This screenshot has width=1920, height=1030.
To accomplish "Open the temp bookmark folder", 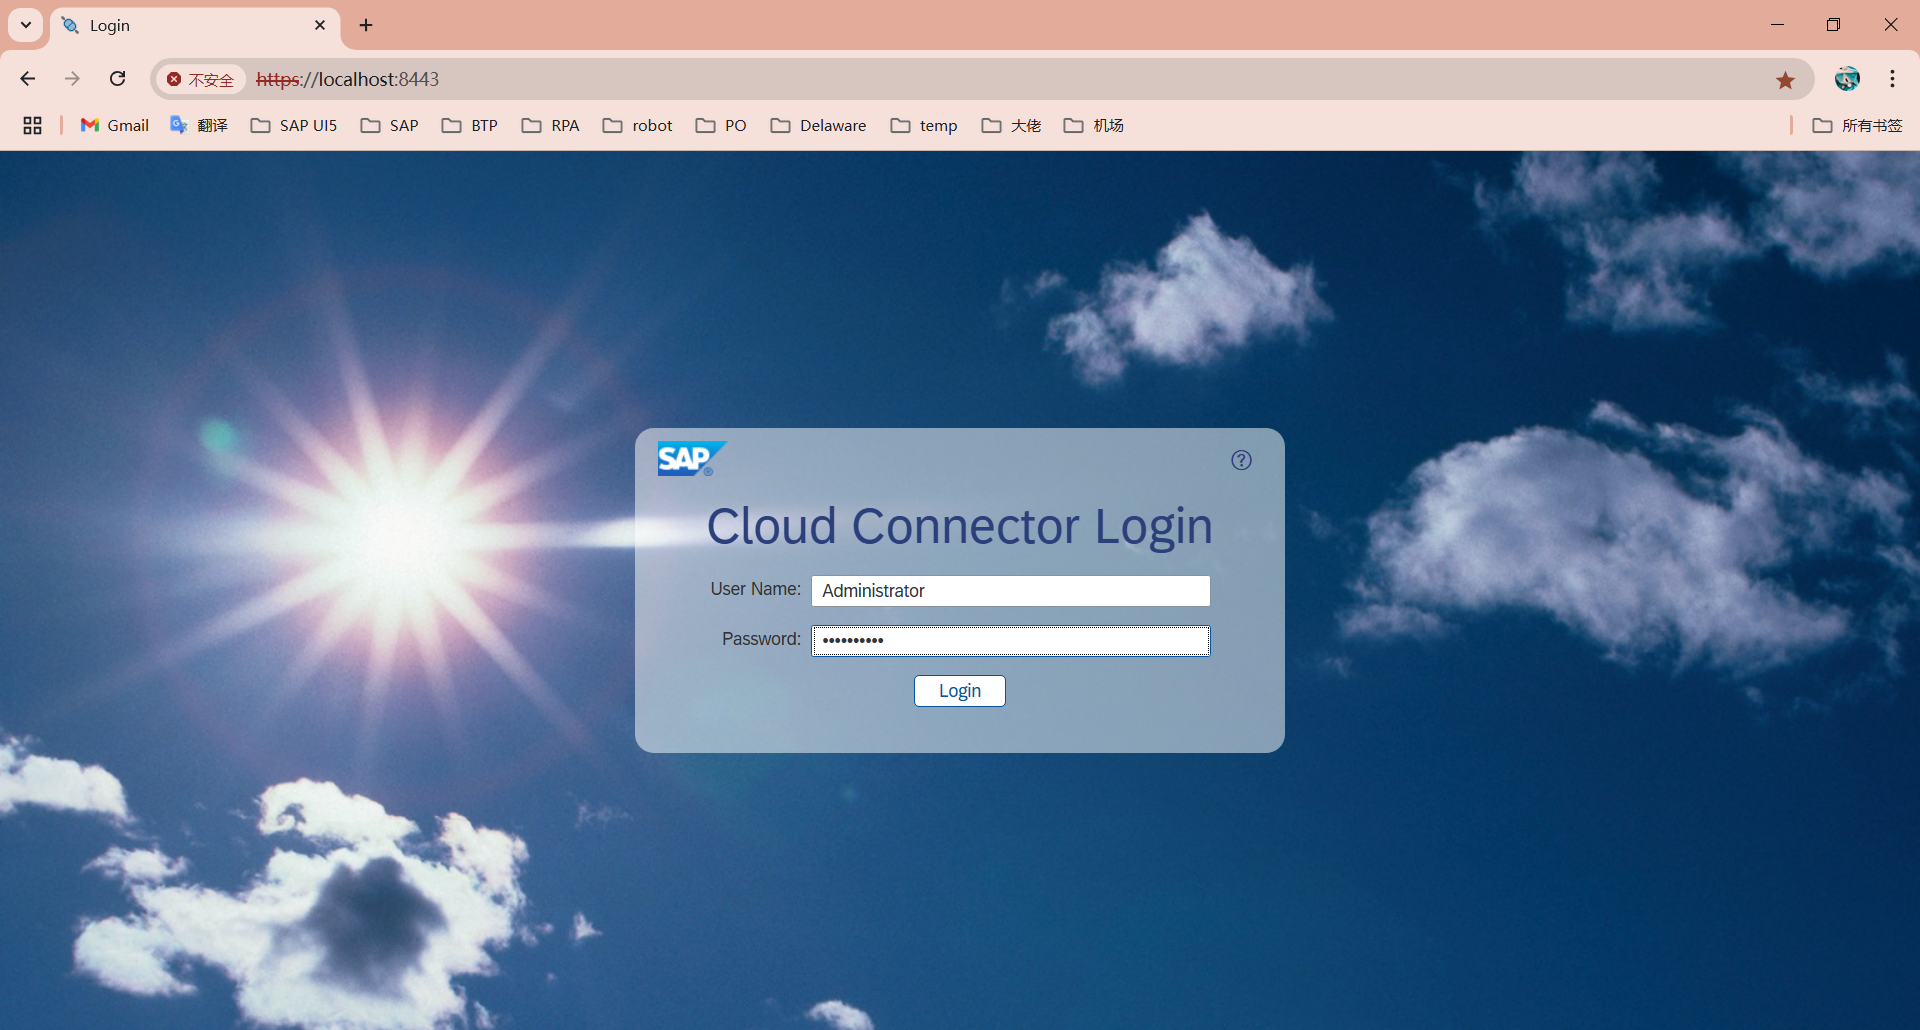I will pos(924,125).
